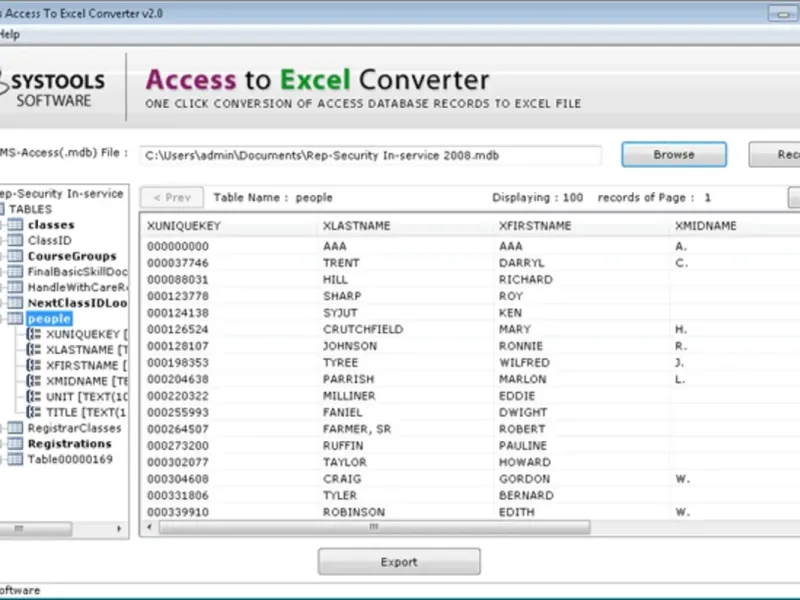Click the key cell 000000000
The width and height of the screenshot is (800, 600).
[x=178, y=246]
